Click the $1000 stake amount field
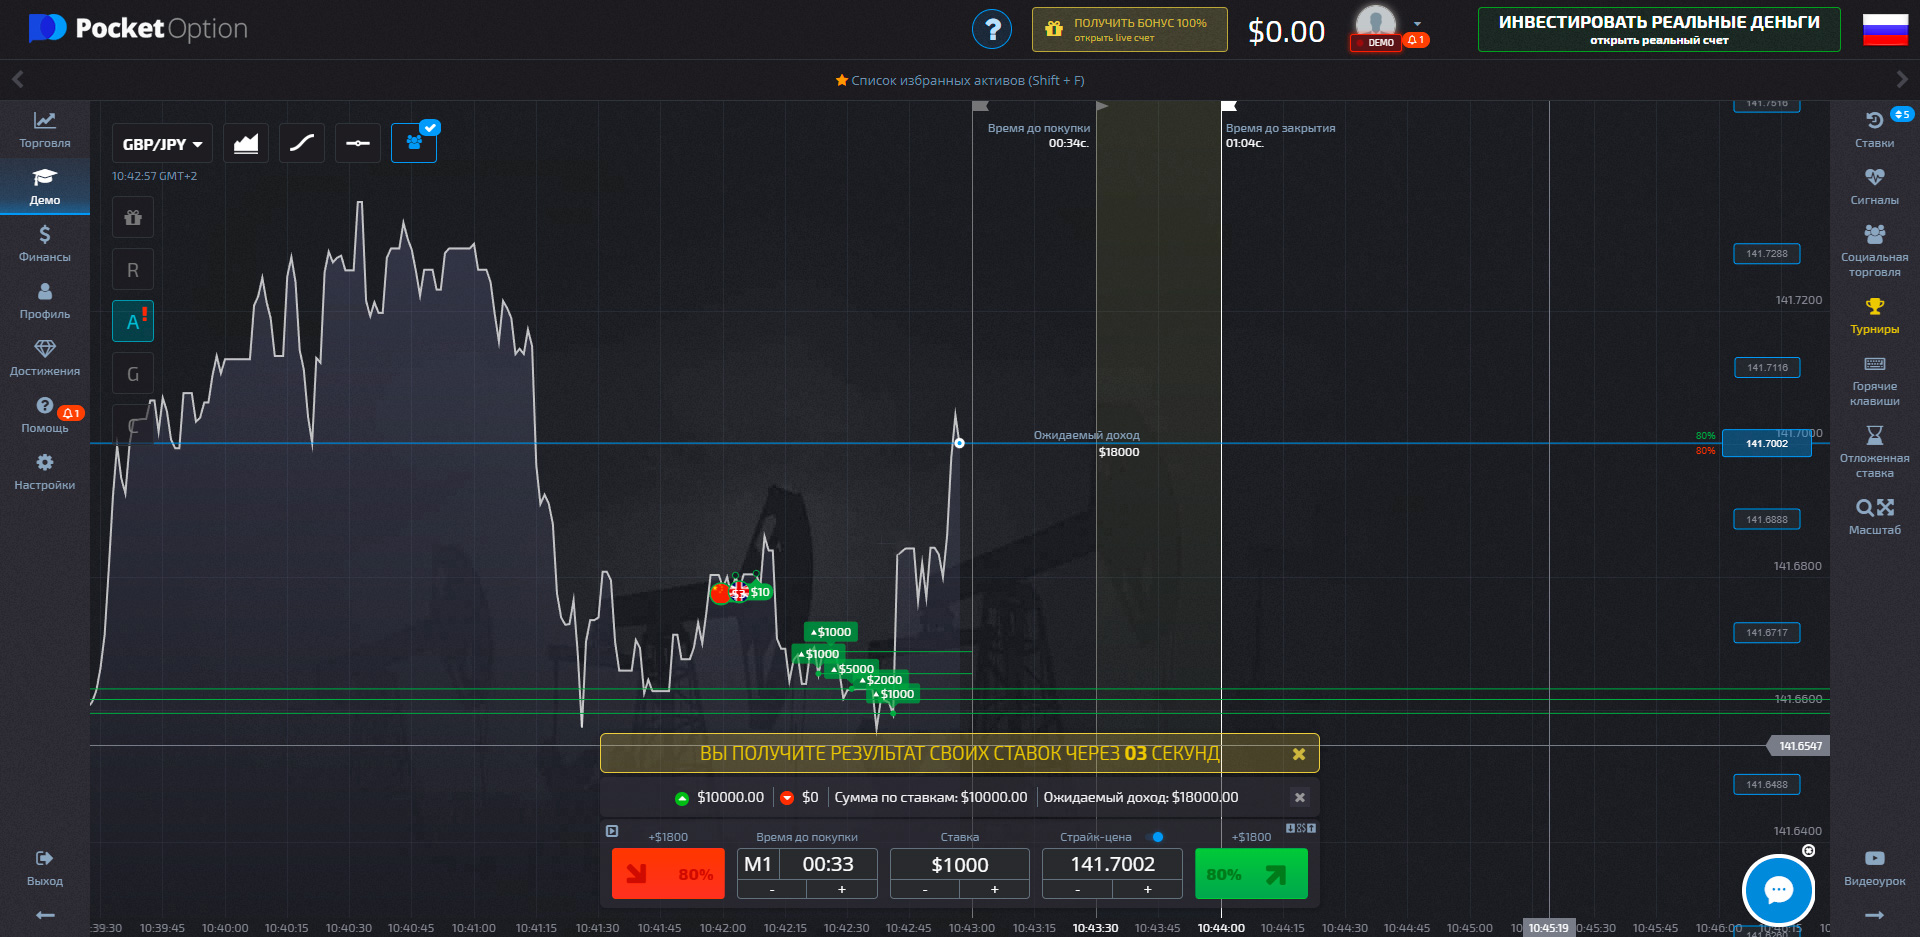 [x=960, y=864]
